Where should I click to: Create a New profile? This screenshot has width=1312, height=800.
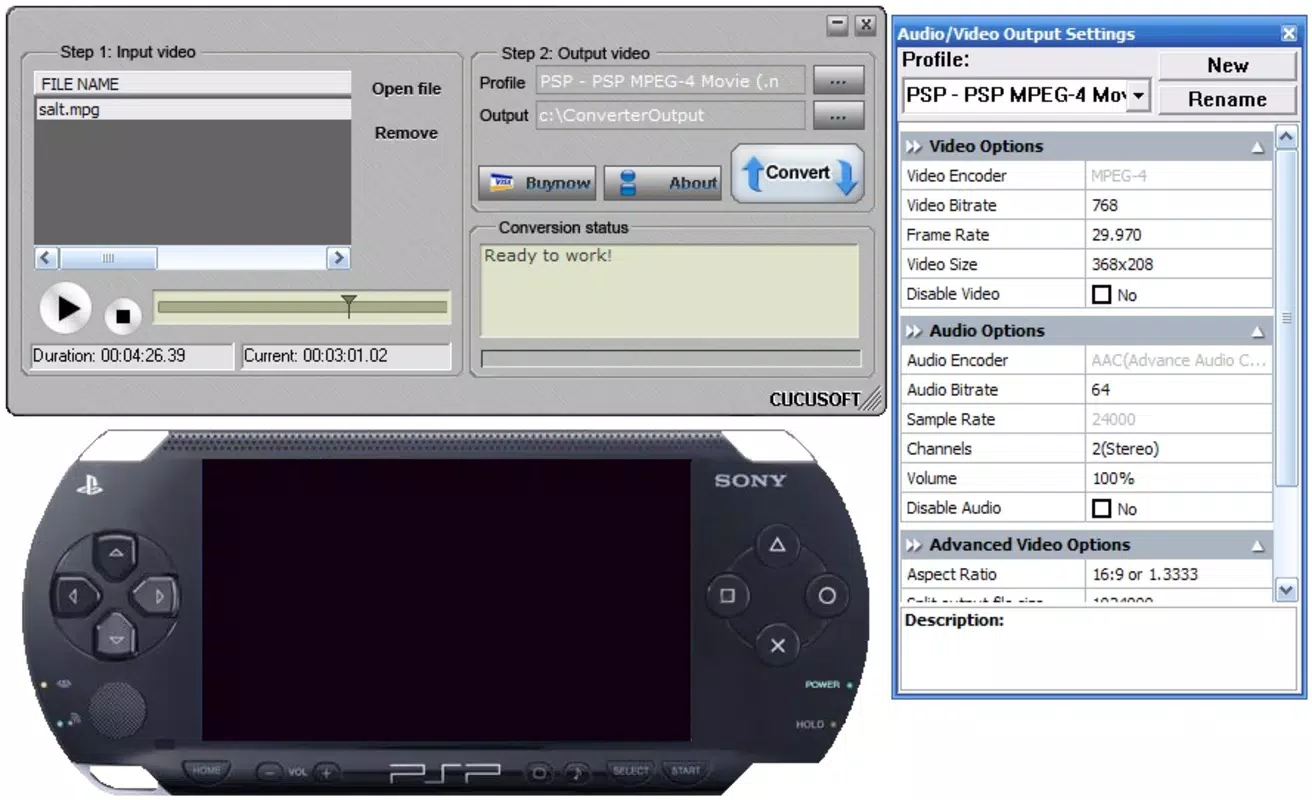[x=1227, y=66]
